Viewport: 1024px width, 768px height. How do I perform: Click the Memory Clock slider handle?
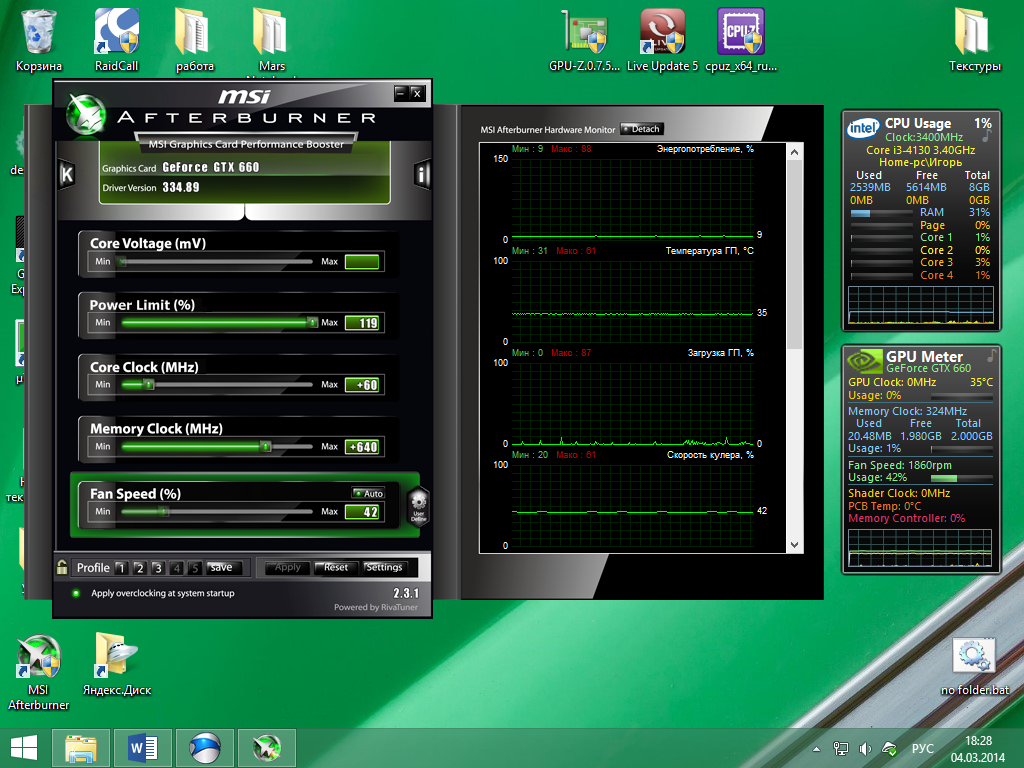click(266, 447)
